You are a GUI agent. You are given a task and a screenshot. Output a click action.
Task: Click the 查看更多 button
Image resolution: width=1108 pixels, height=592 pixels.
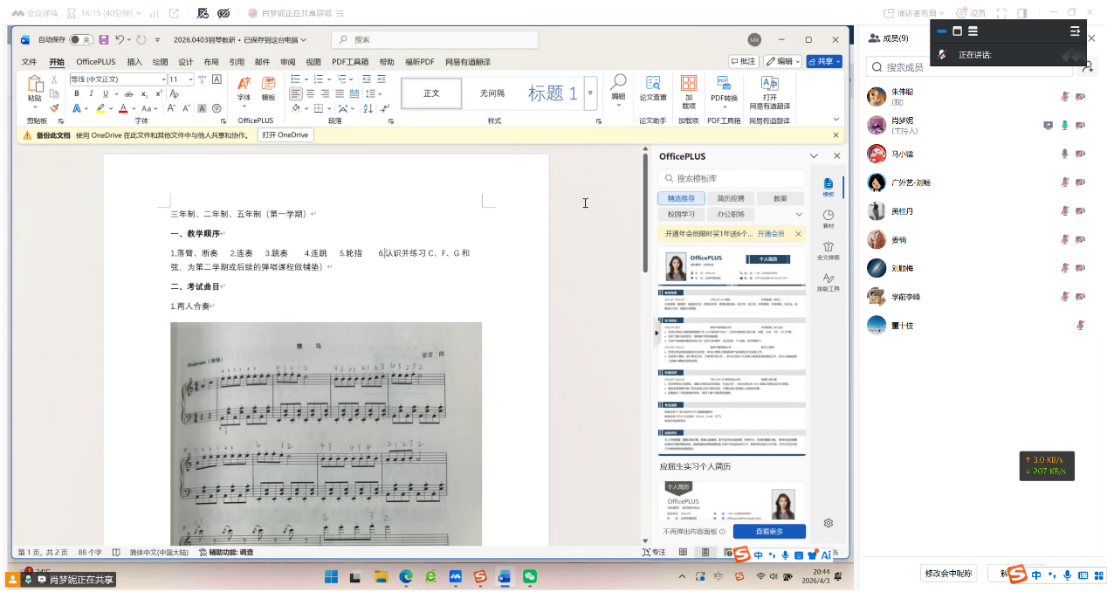[769, 531]
